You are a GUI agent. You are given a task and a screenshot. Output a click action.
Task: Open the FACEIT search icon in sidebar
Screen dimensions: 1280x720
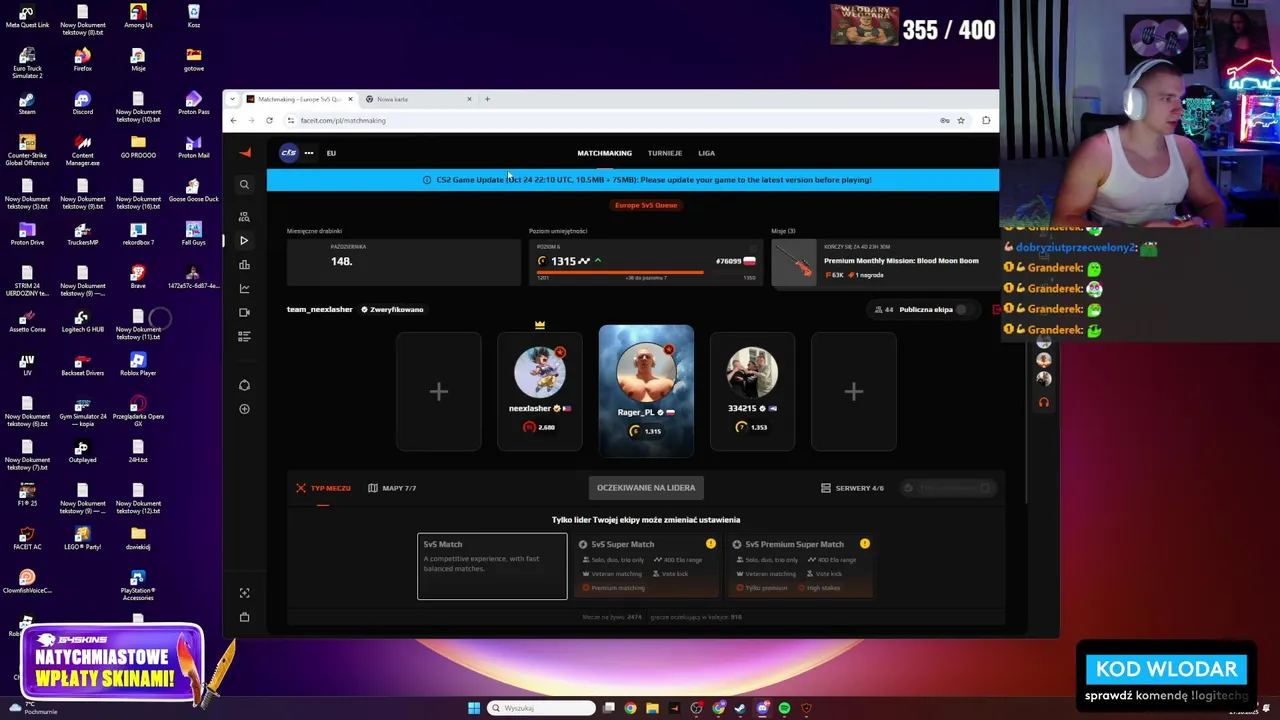pos(244,185)
